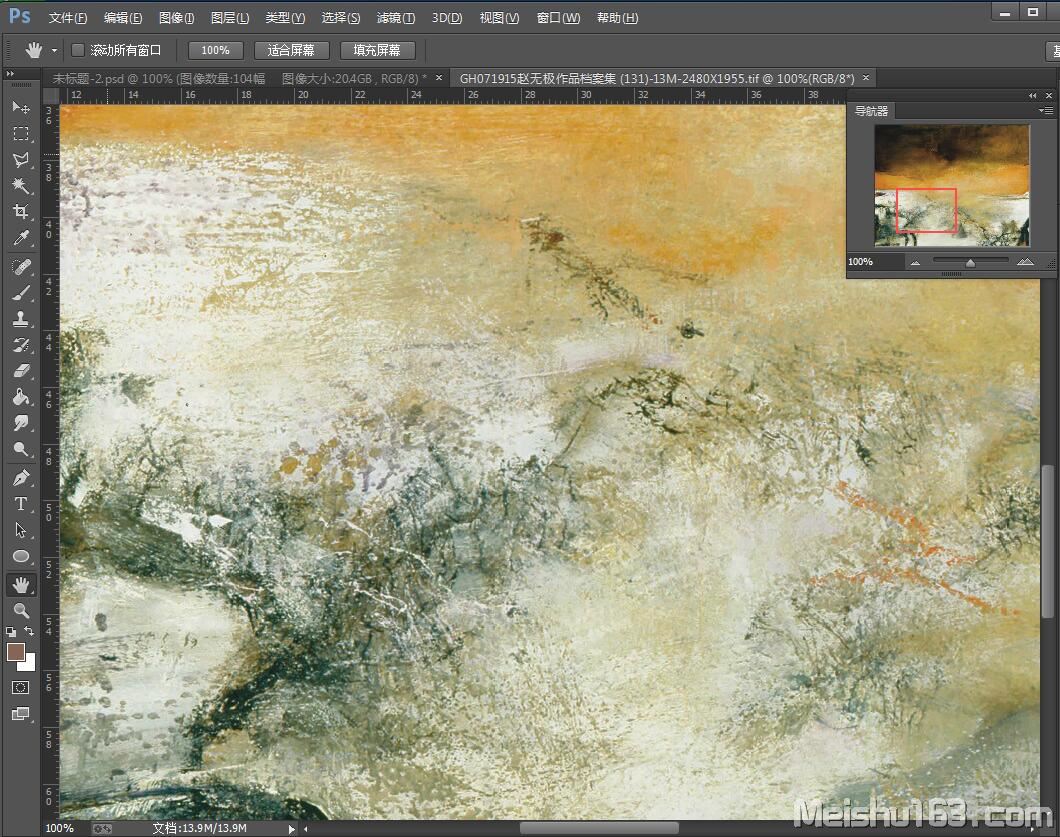The height and width of the screenshot is (837, 1060).
Task: Click the Navigator zoom out button
Action: (x=915, y=262)
